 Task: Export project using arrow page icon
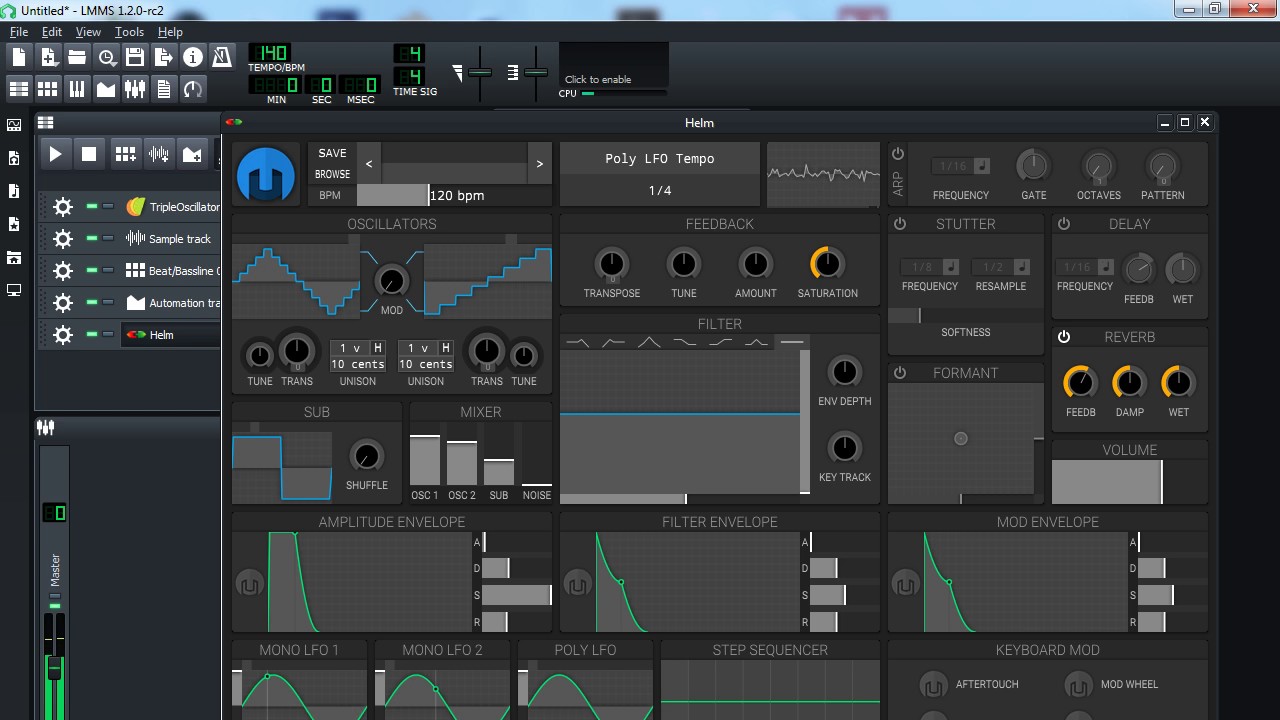click(x=164, y=57)
